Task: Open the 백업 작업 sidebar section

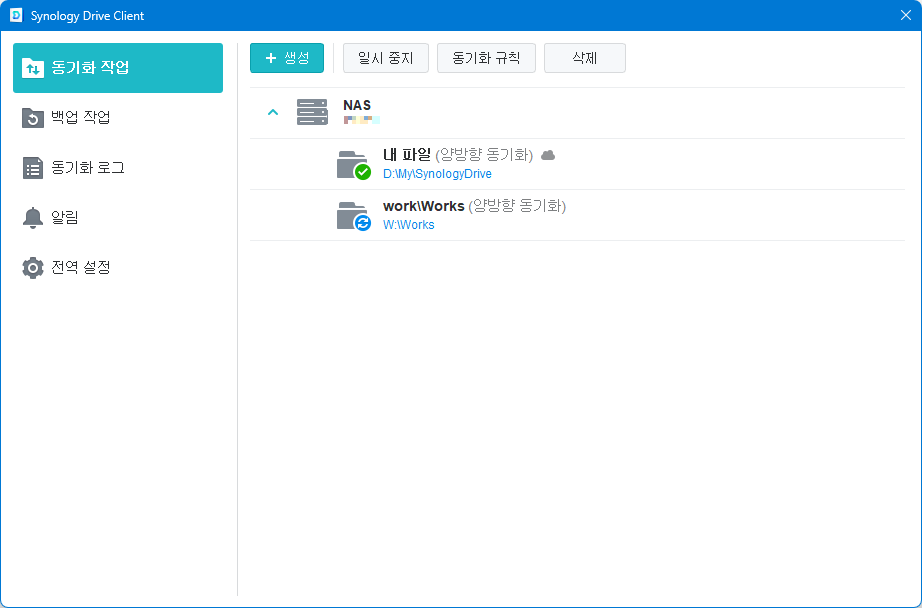Action: coord(118,118)
